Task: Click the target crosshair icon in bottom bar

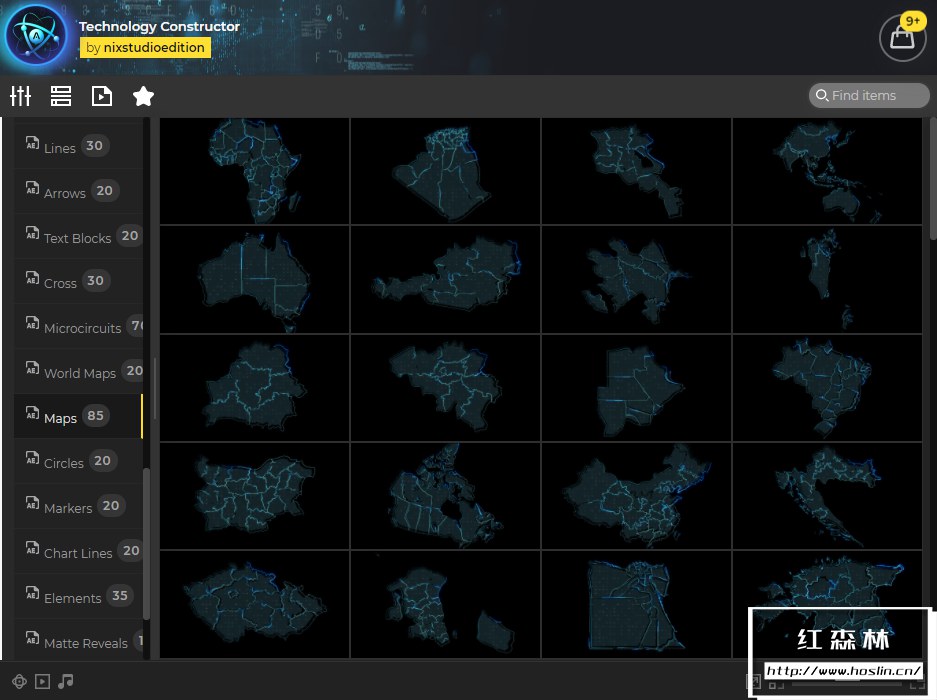Action: tap(19, 681)
